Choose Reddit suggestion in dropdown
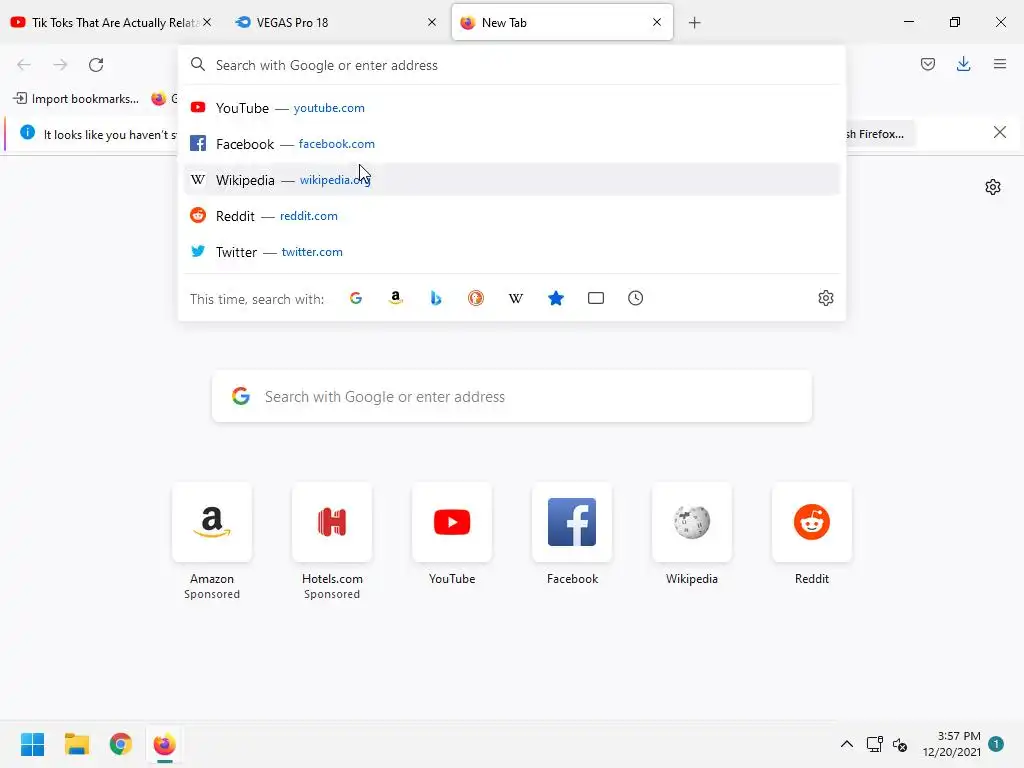1024x768 pixels. (511, 216)
